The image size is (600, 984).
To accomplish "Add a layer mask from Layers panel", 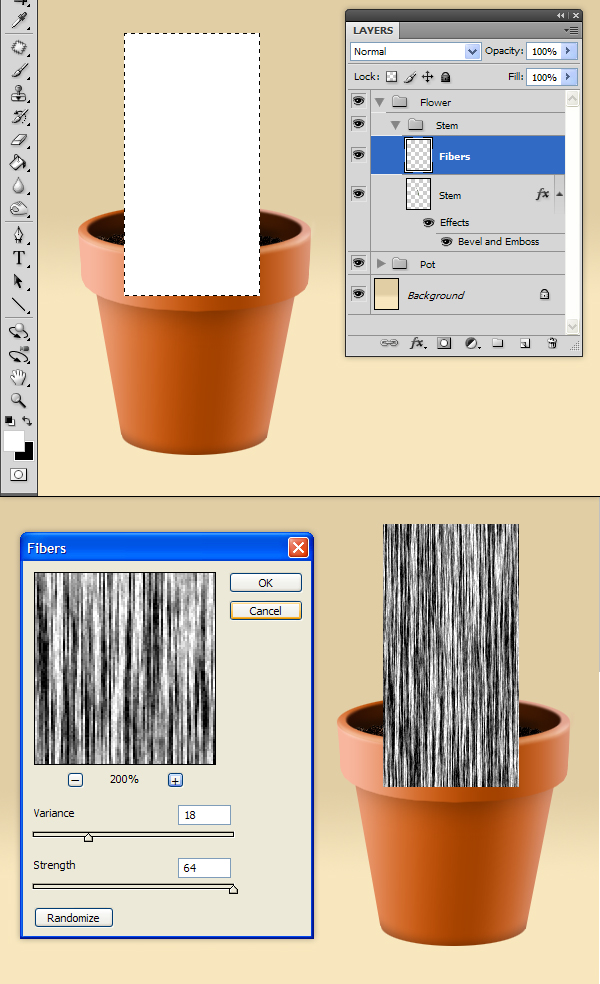I will tap(444, 343).
